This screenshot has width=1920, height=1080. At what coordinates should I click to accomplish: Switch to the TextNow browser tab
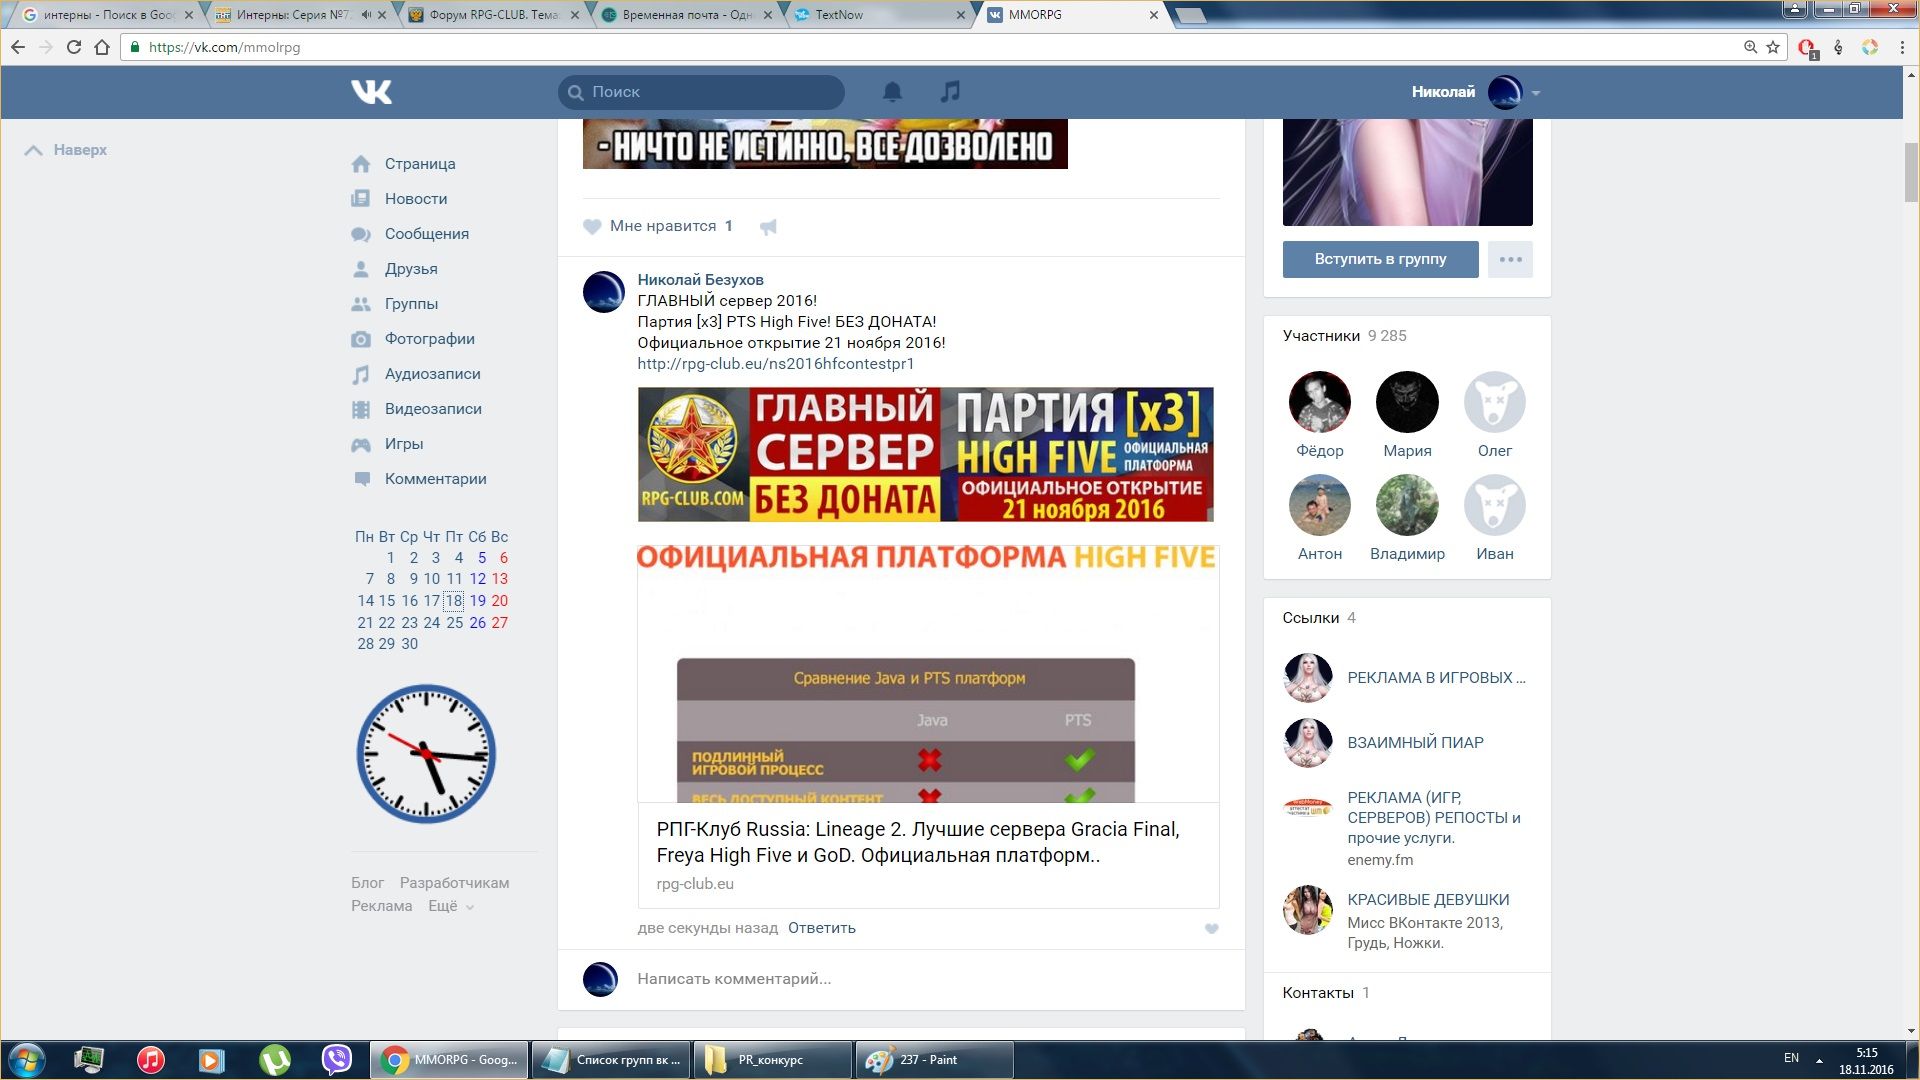point(870,15)
